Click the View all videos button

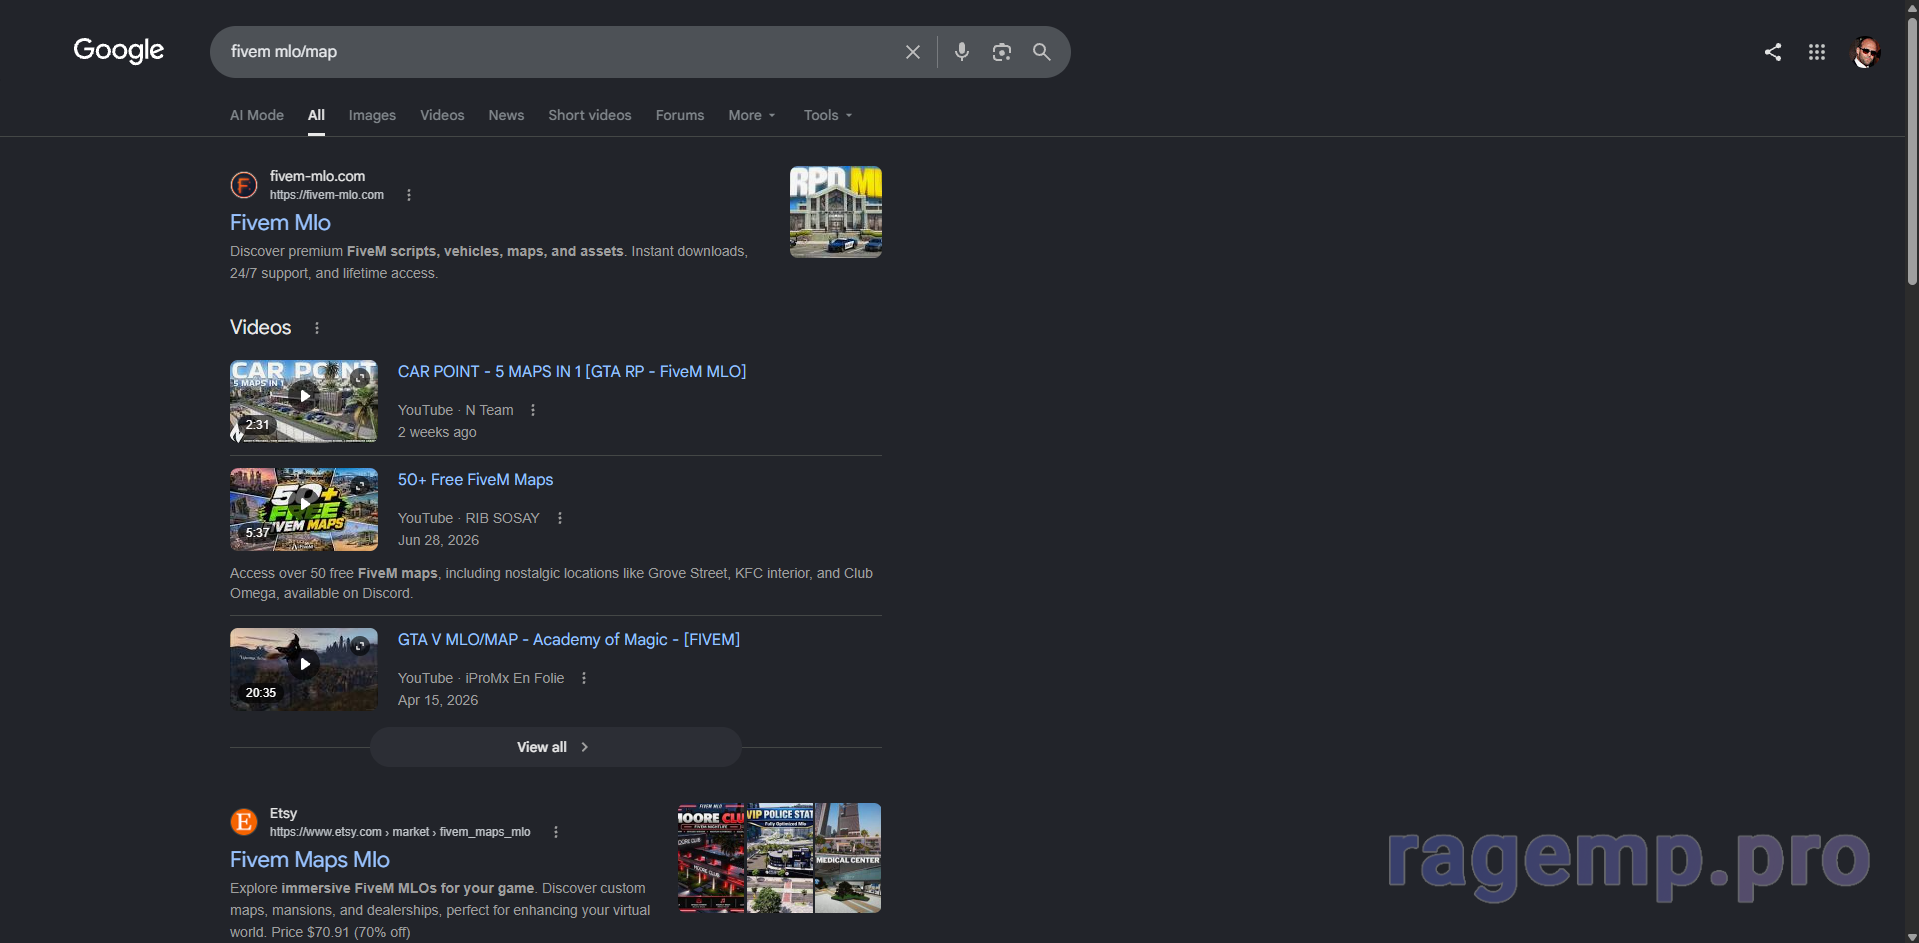click(x=555, y=747)
